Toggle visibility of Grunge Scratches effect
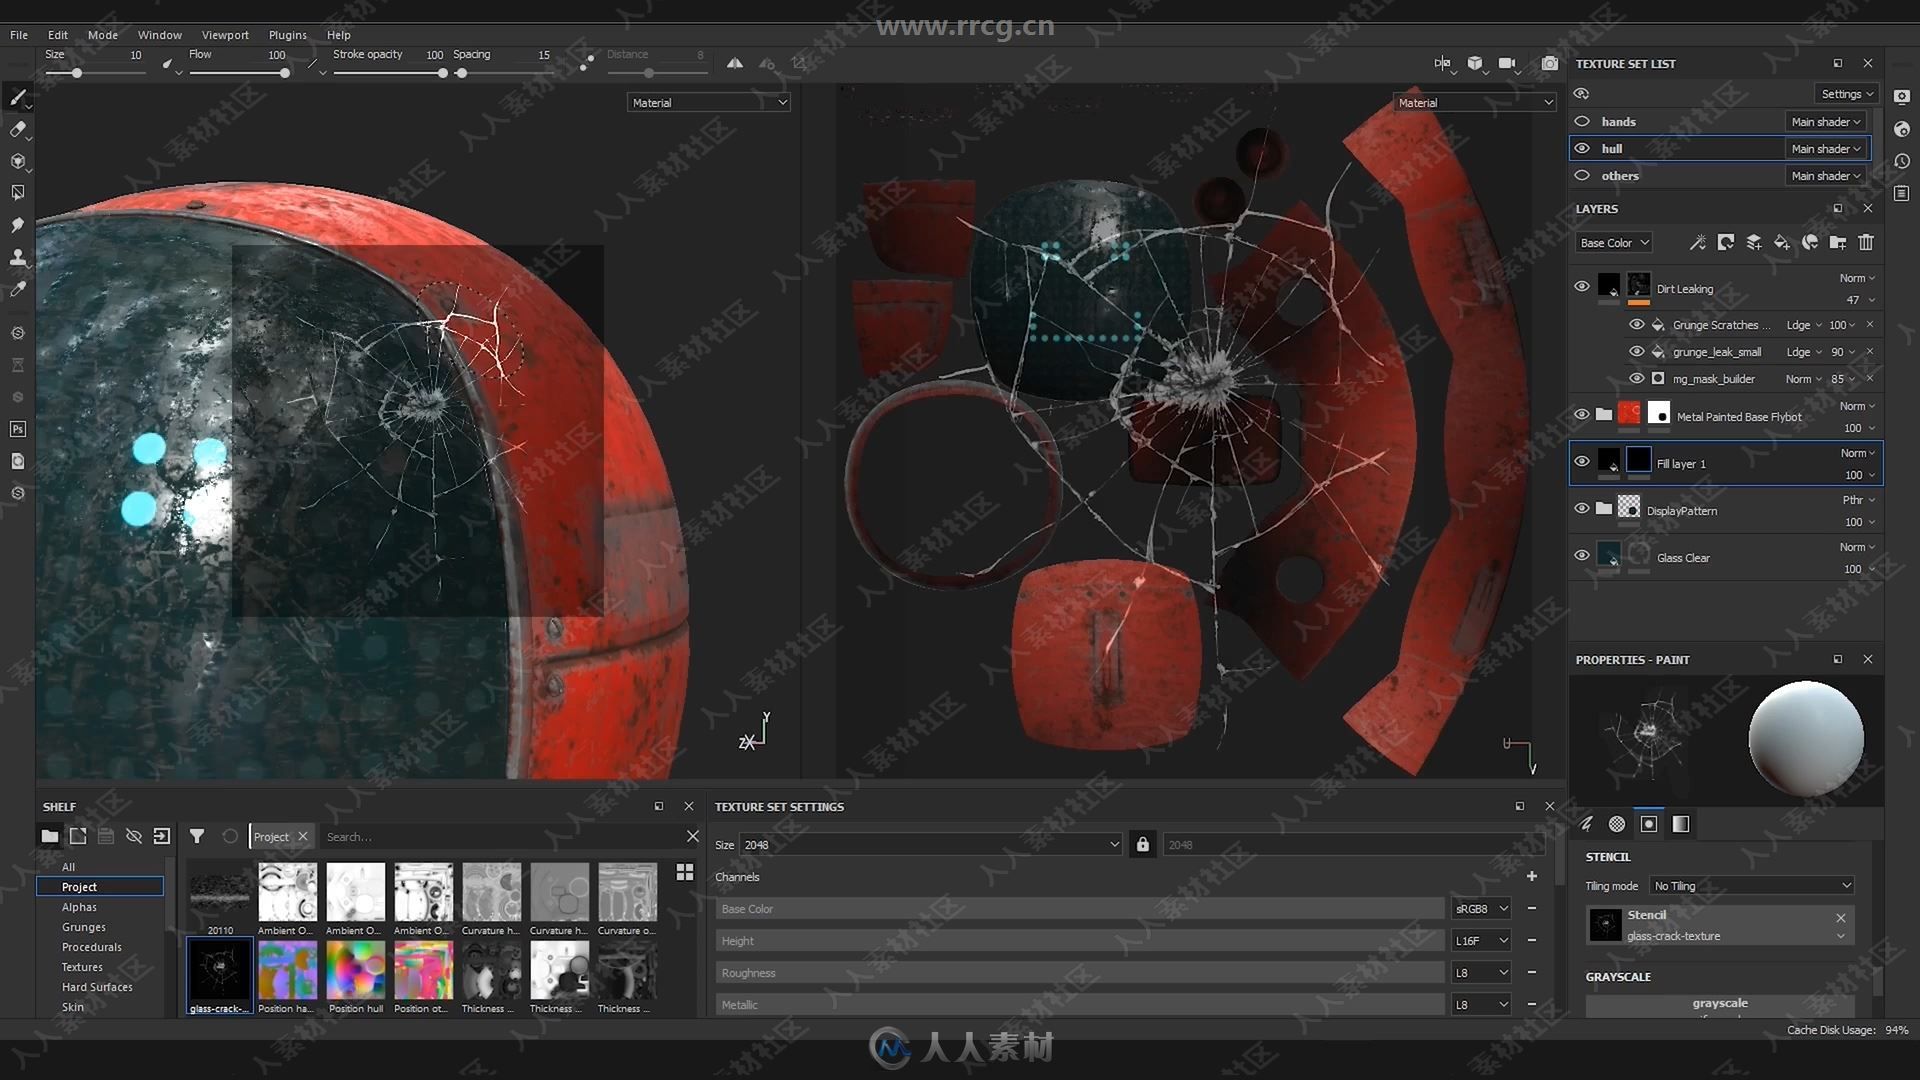Screen dimensions: 1920x1080 coord(1637,324)
